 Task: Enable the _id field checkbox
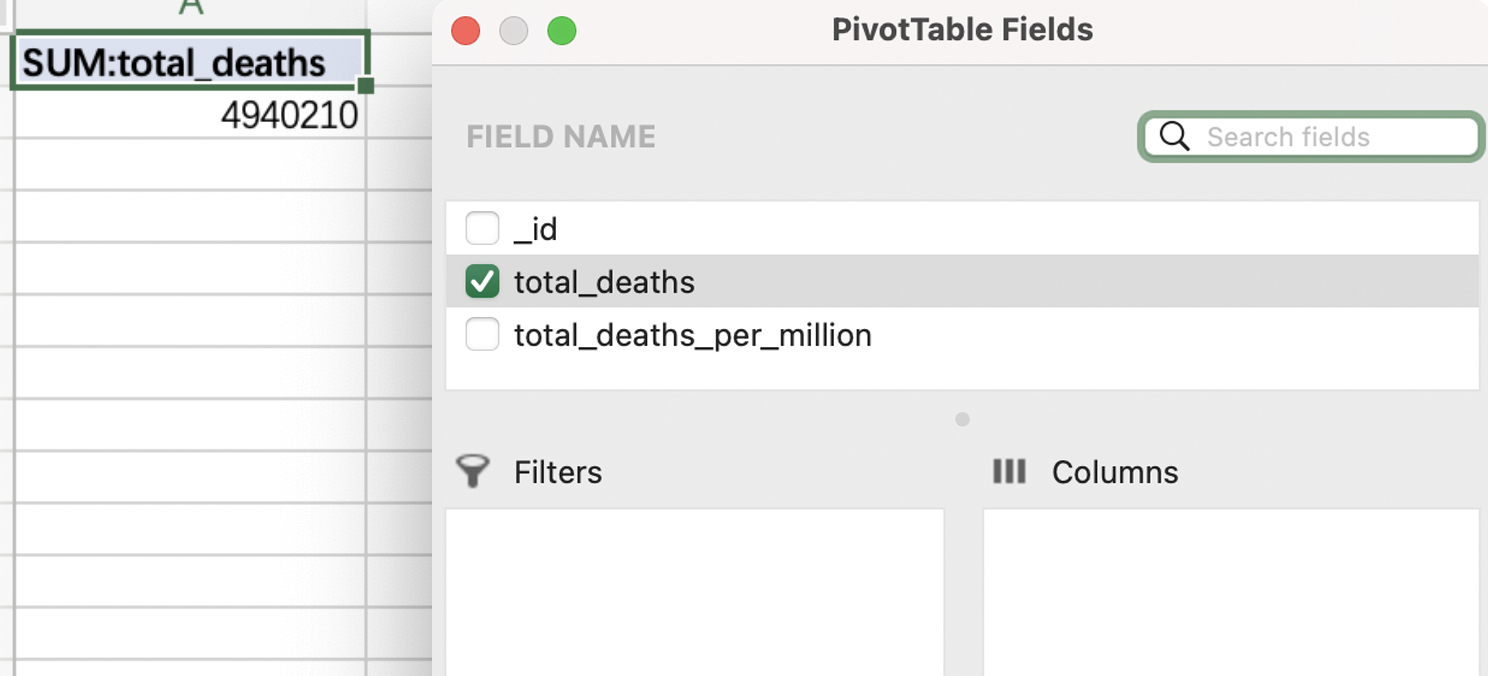pyautogui.click(x=482, y=229)
